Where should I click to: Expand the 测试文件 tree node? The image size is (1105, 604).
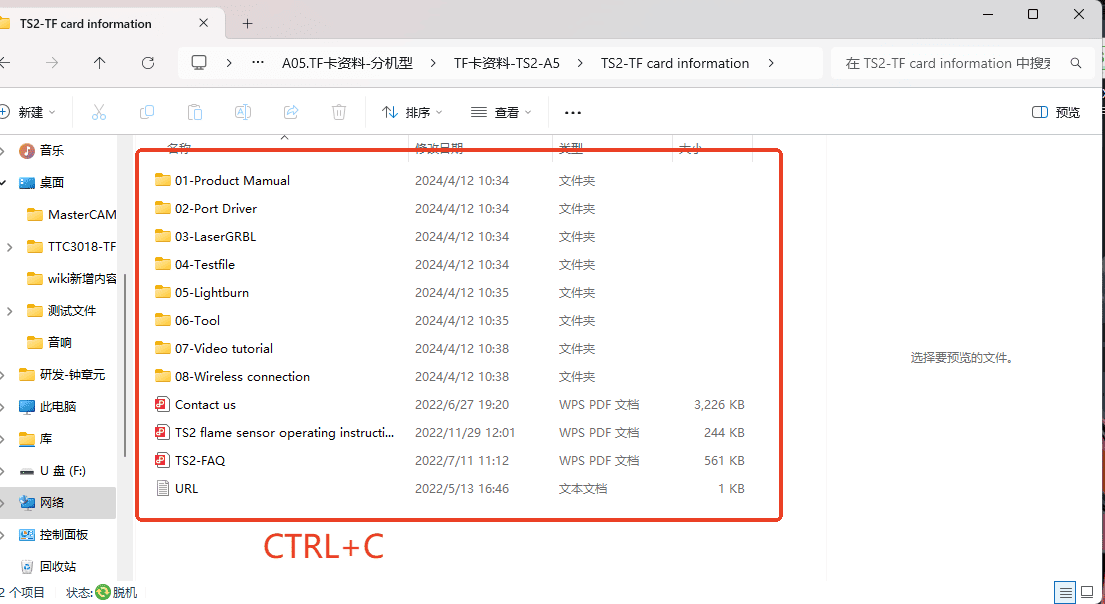pos(9,311)
